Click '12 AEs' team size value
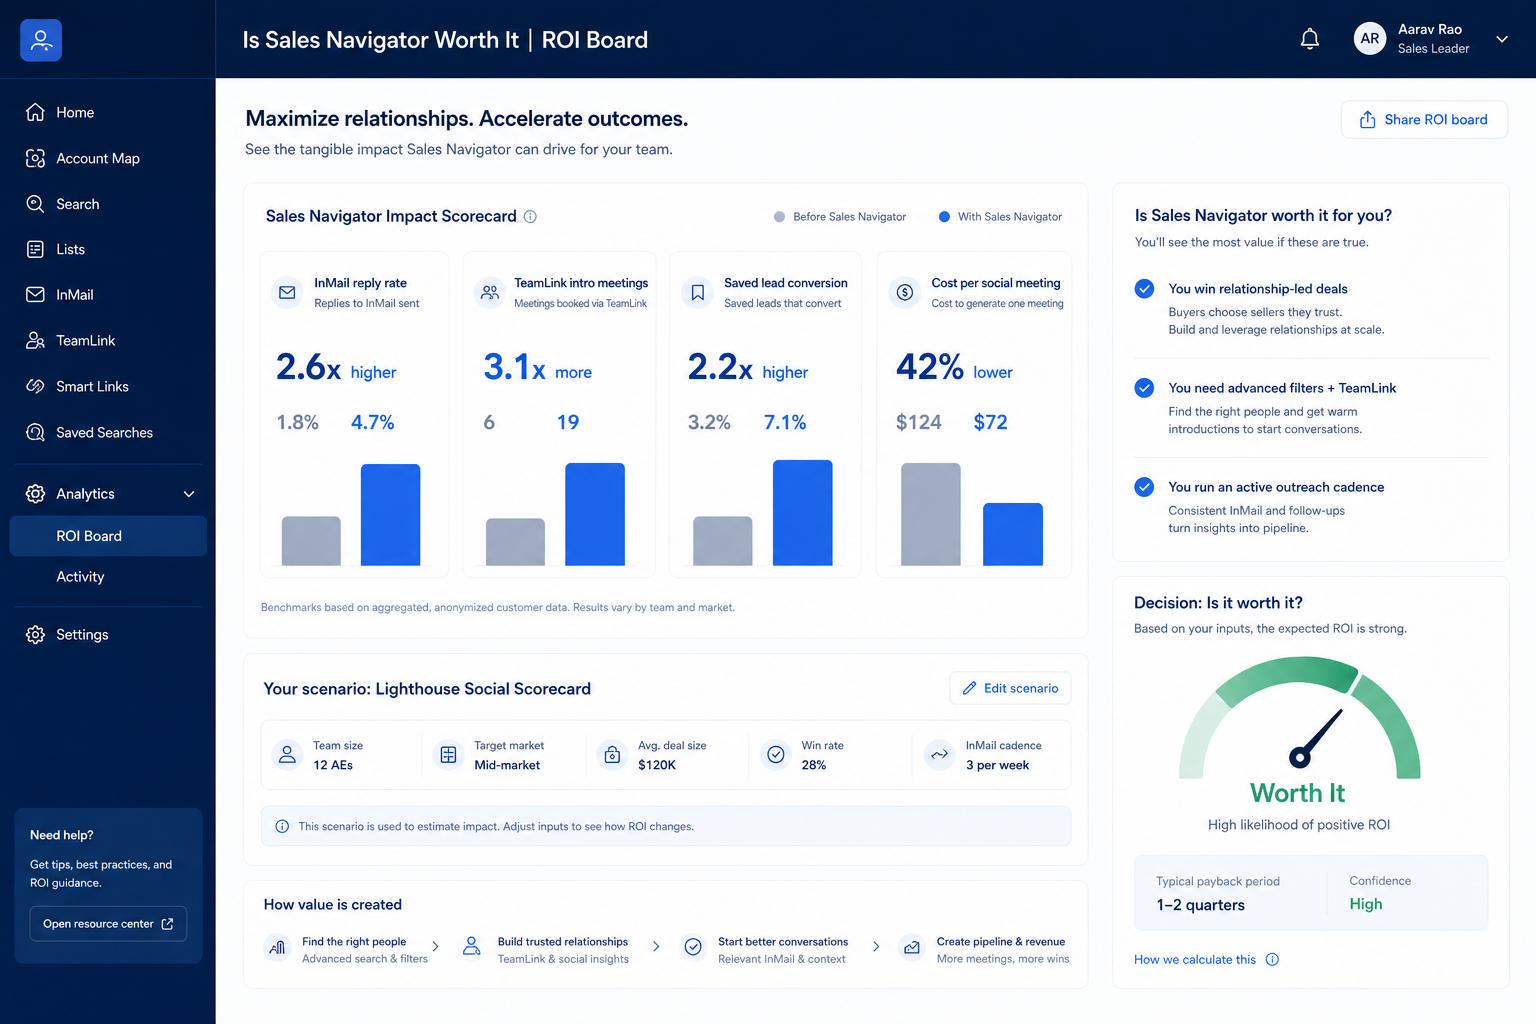 333,765
